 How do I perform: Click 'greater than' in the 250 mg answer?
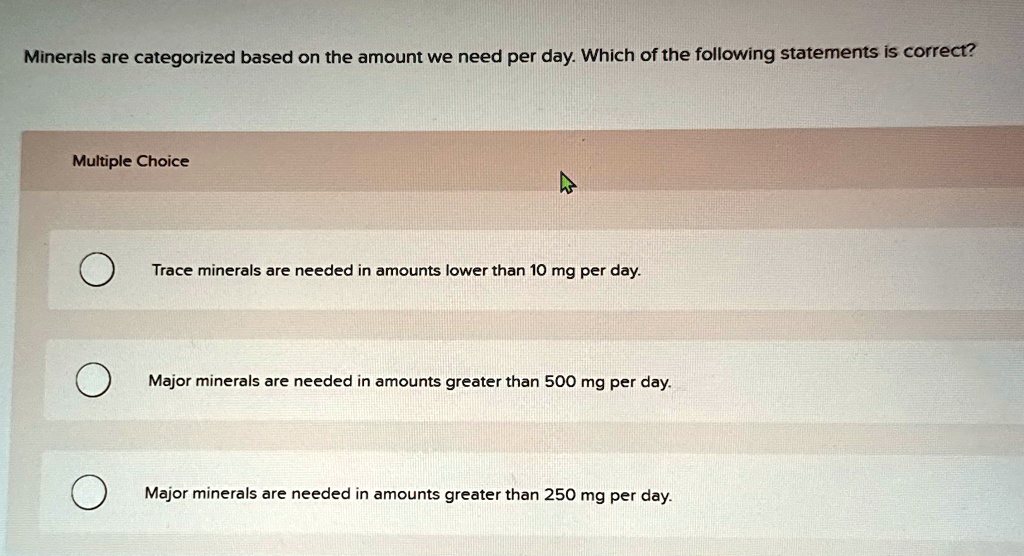click(492, 495)
